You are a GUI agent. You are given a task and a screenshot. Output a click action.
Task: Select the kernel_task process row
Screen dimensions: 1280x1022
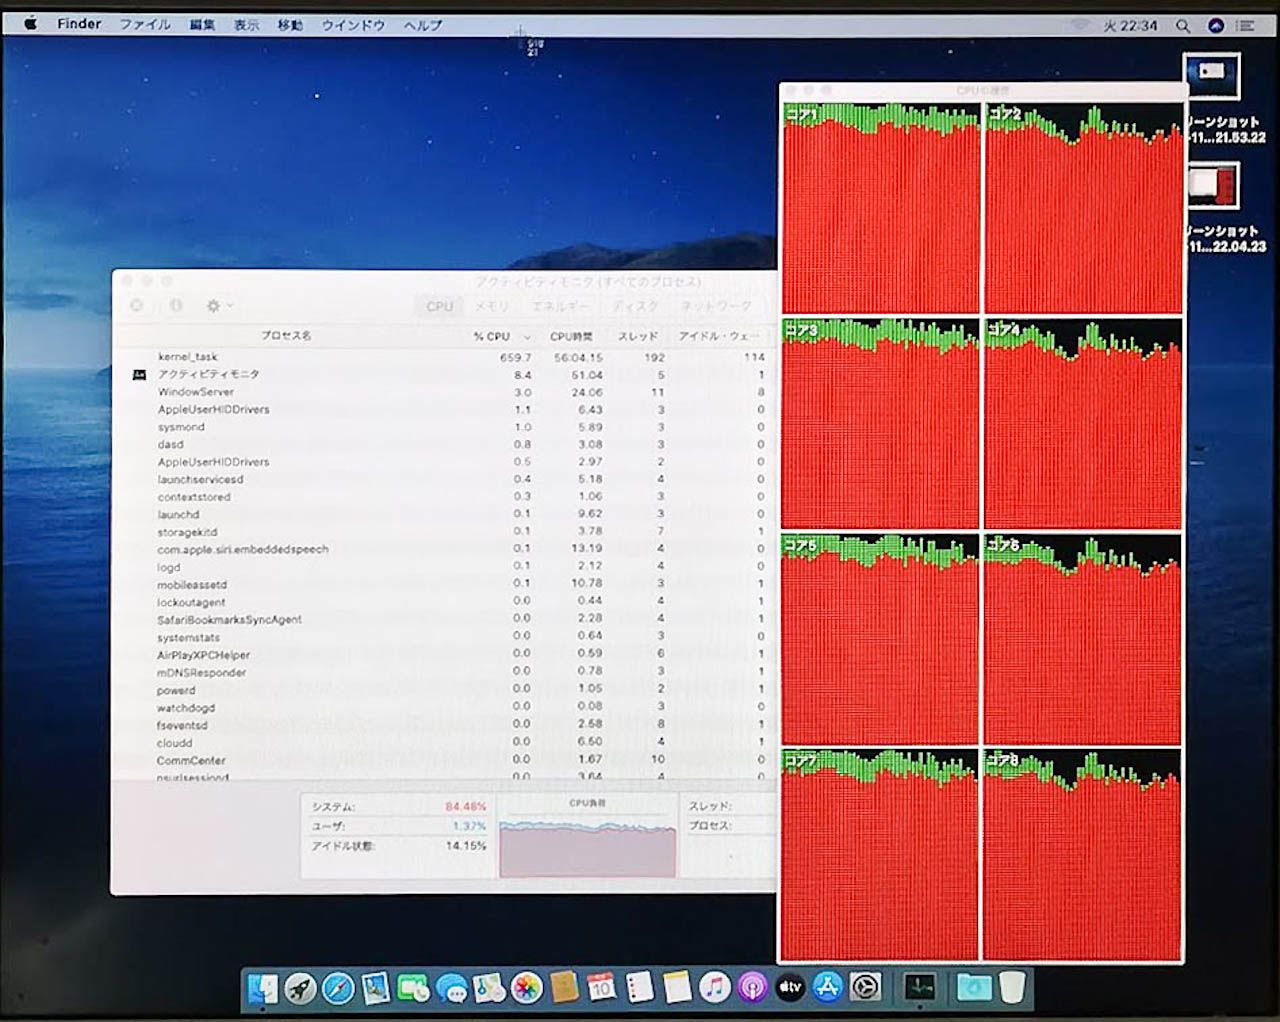[300, 356]
